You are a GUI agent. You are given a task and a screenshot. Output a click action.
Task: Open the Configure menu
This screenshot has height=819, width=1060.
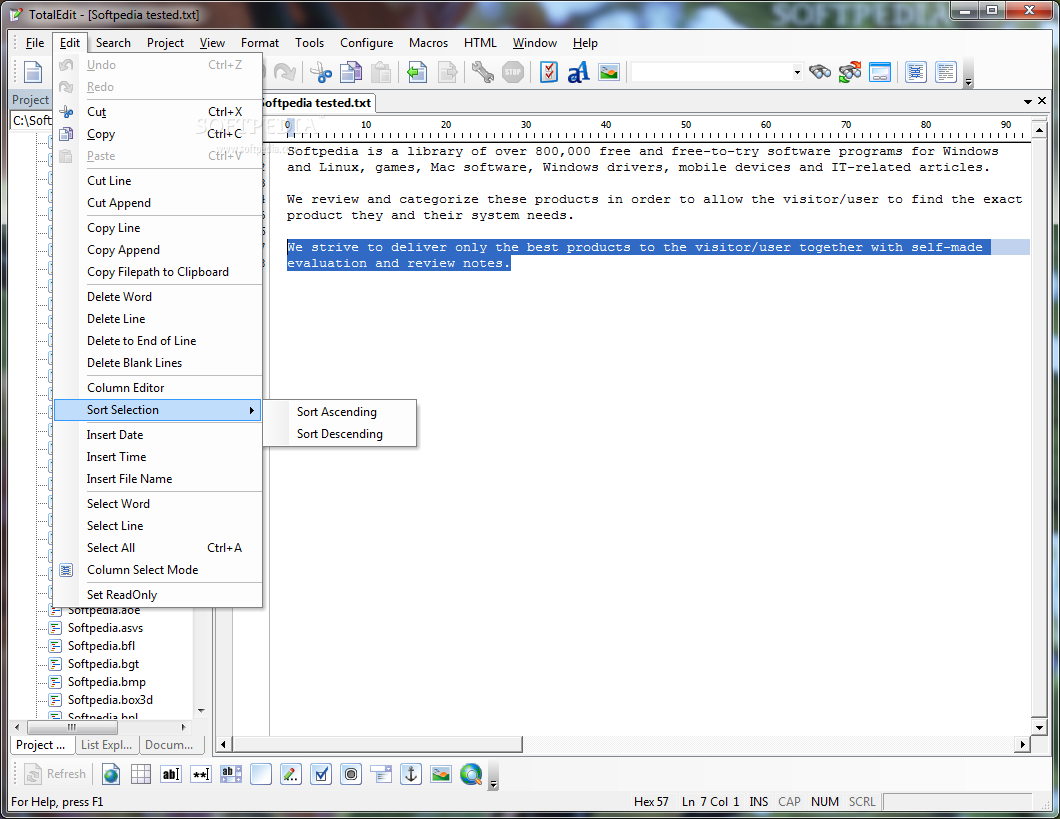(366, 43)
